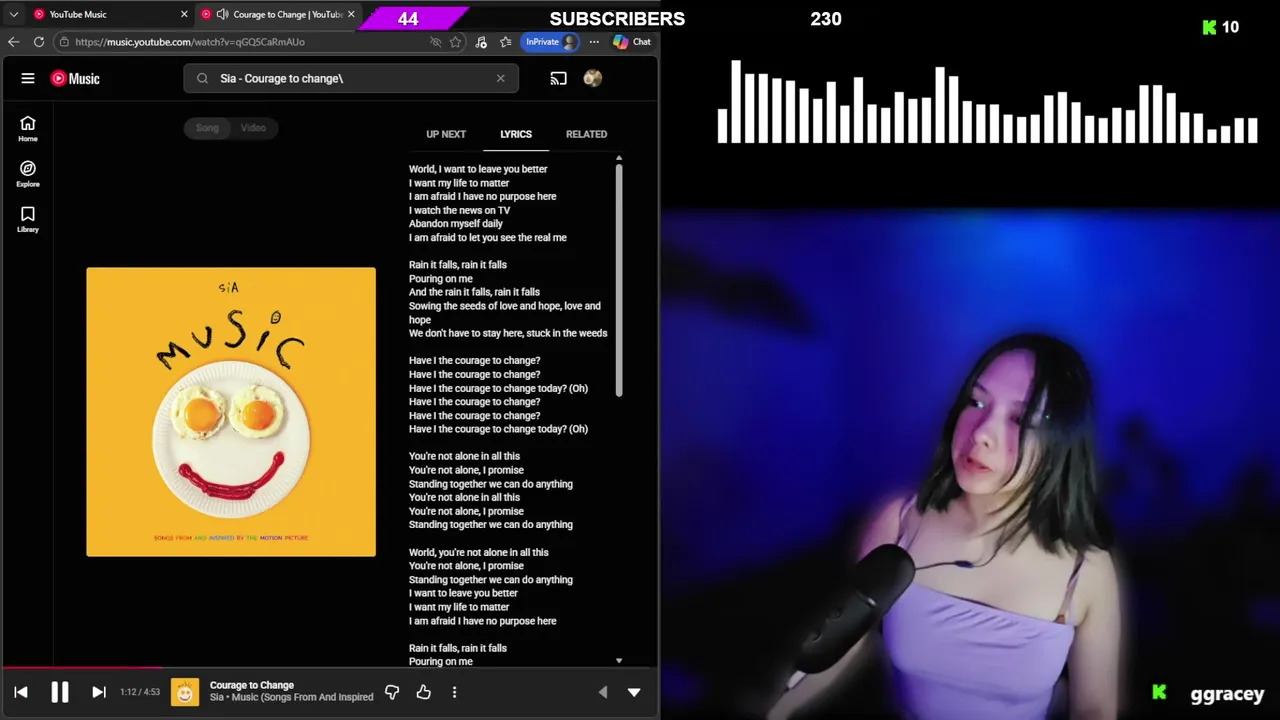Click the Music album cover art
1280x720 pixels.
click(x=231, y=412)
